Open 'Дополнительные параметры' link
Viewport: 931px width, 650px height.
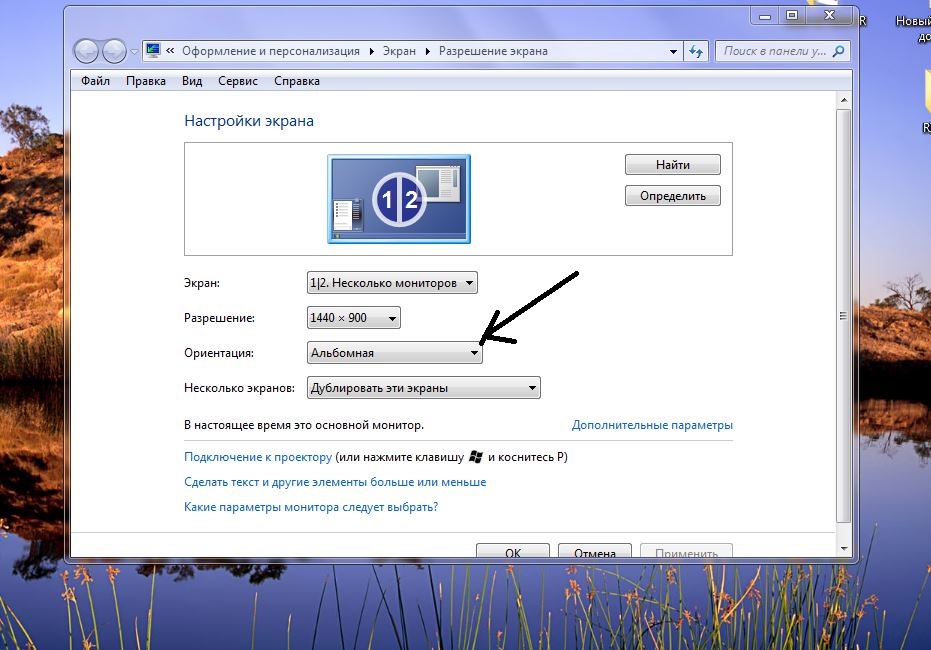(x=652, y=425)
